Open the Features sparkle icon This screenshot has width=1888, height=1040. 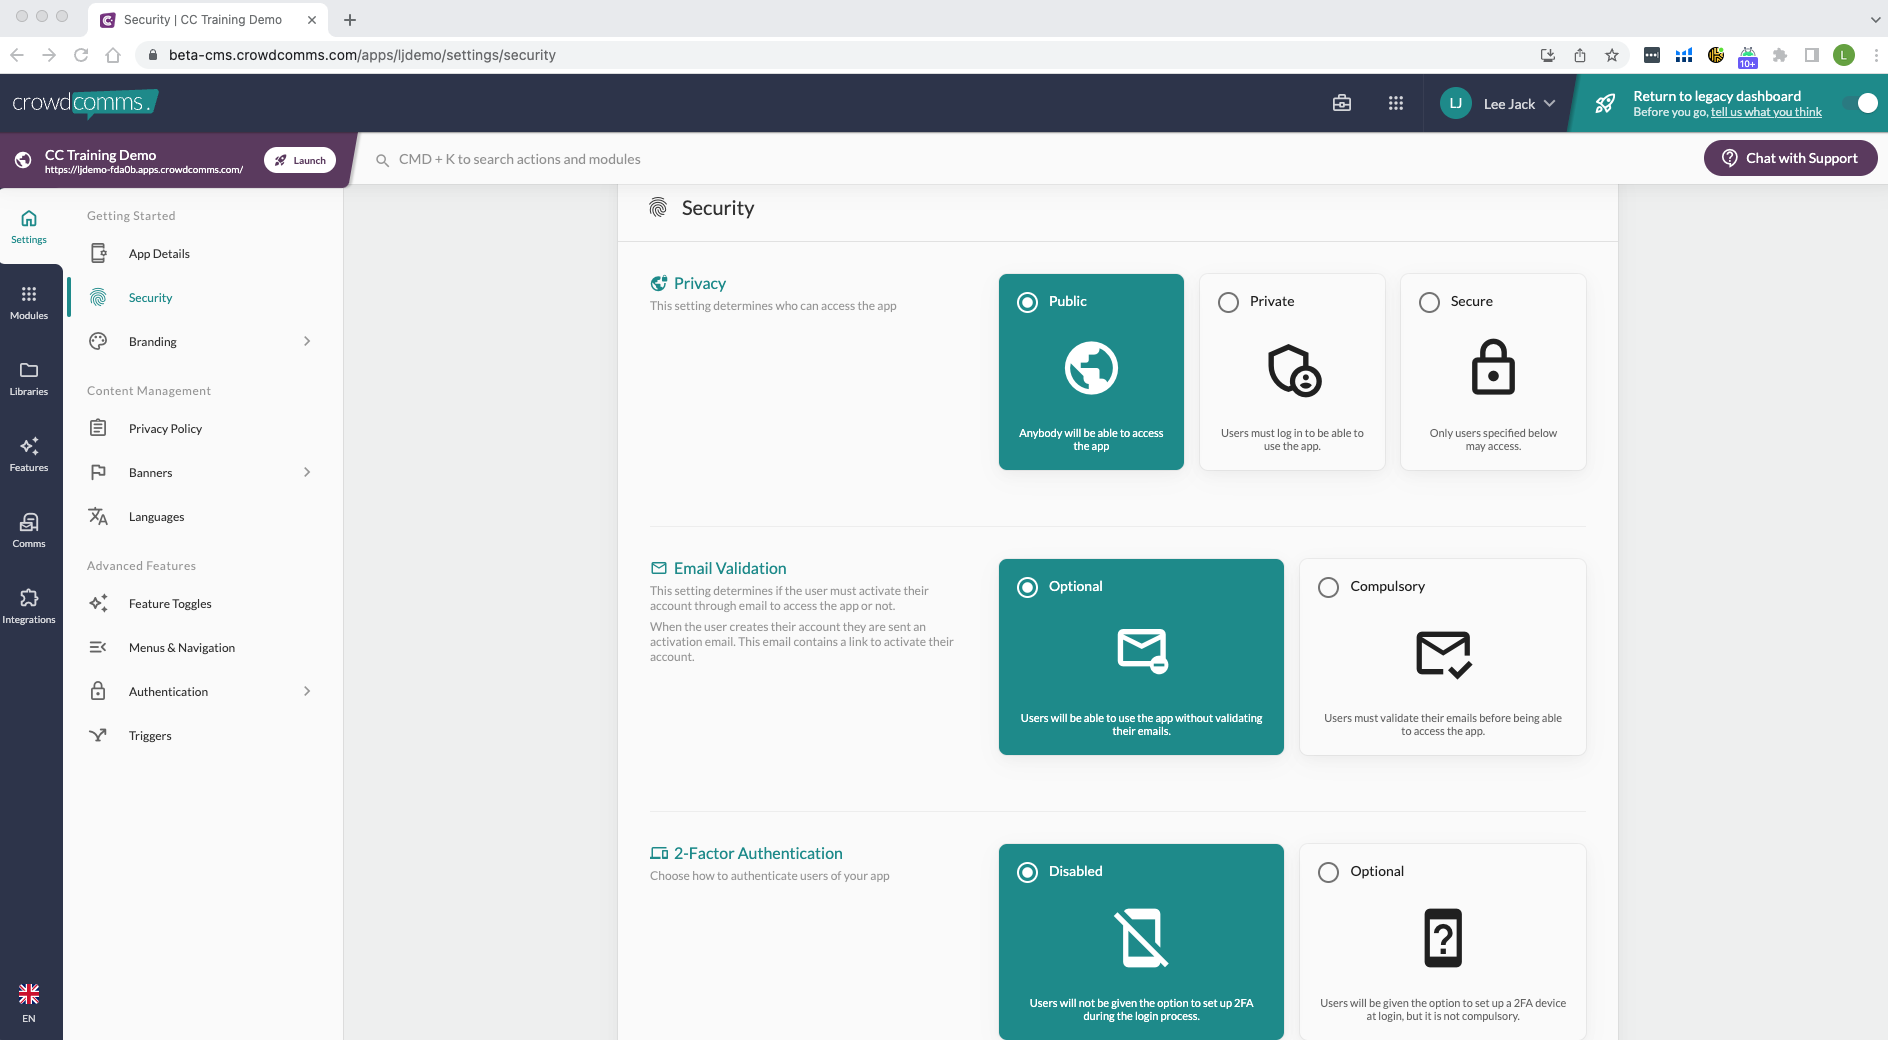point(29,454)
